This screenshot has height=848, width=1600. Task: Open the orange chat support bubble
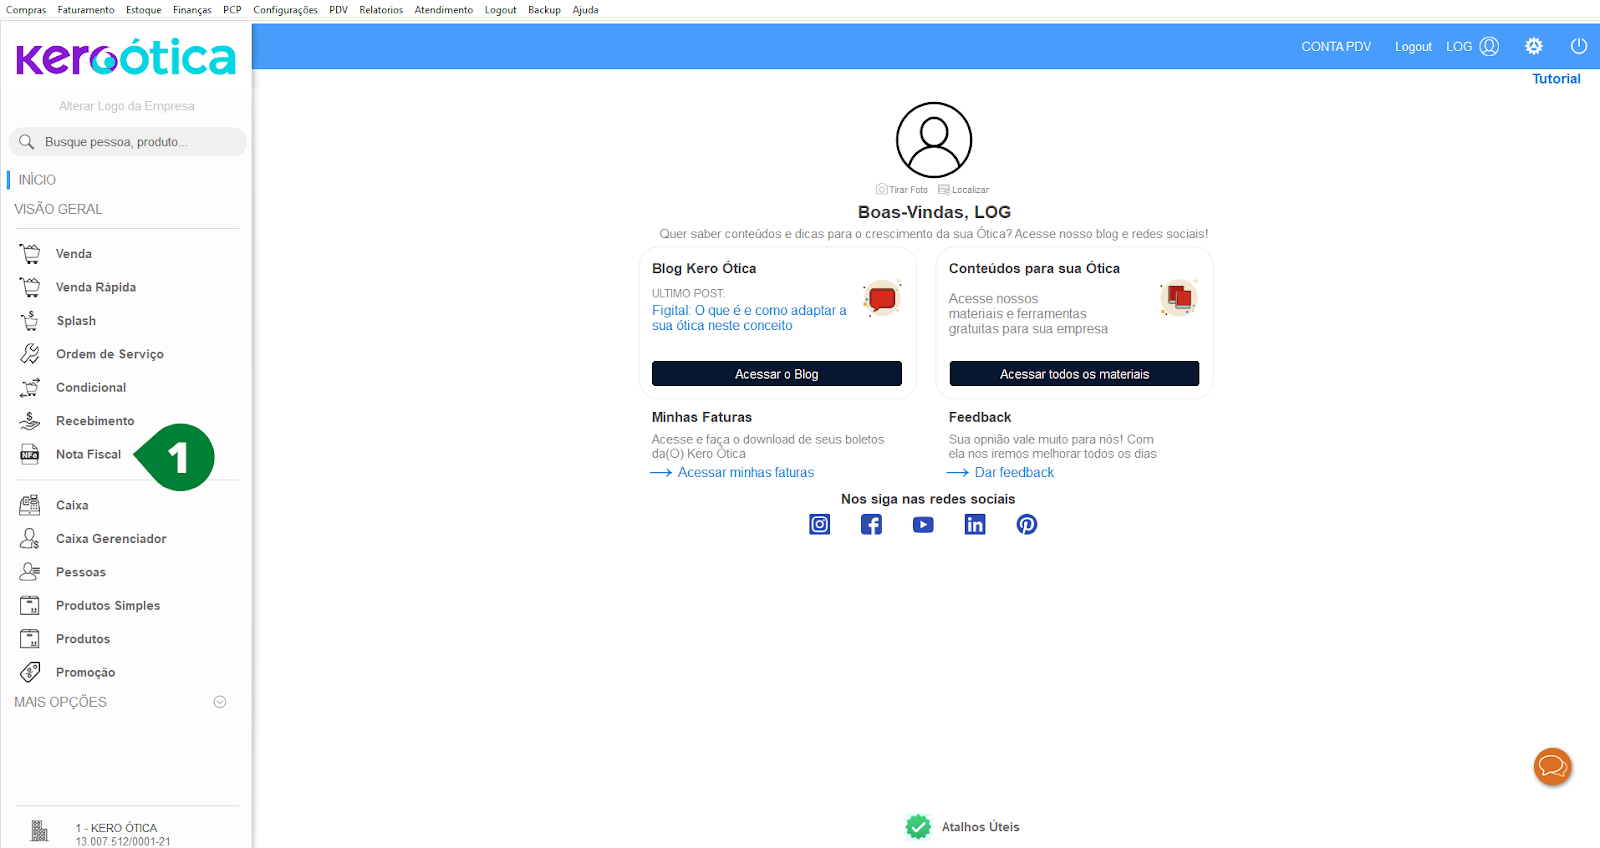(1553, 767)
